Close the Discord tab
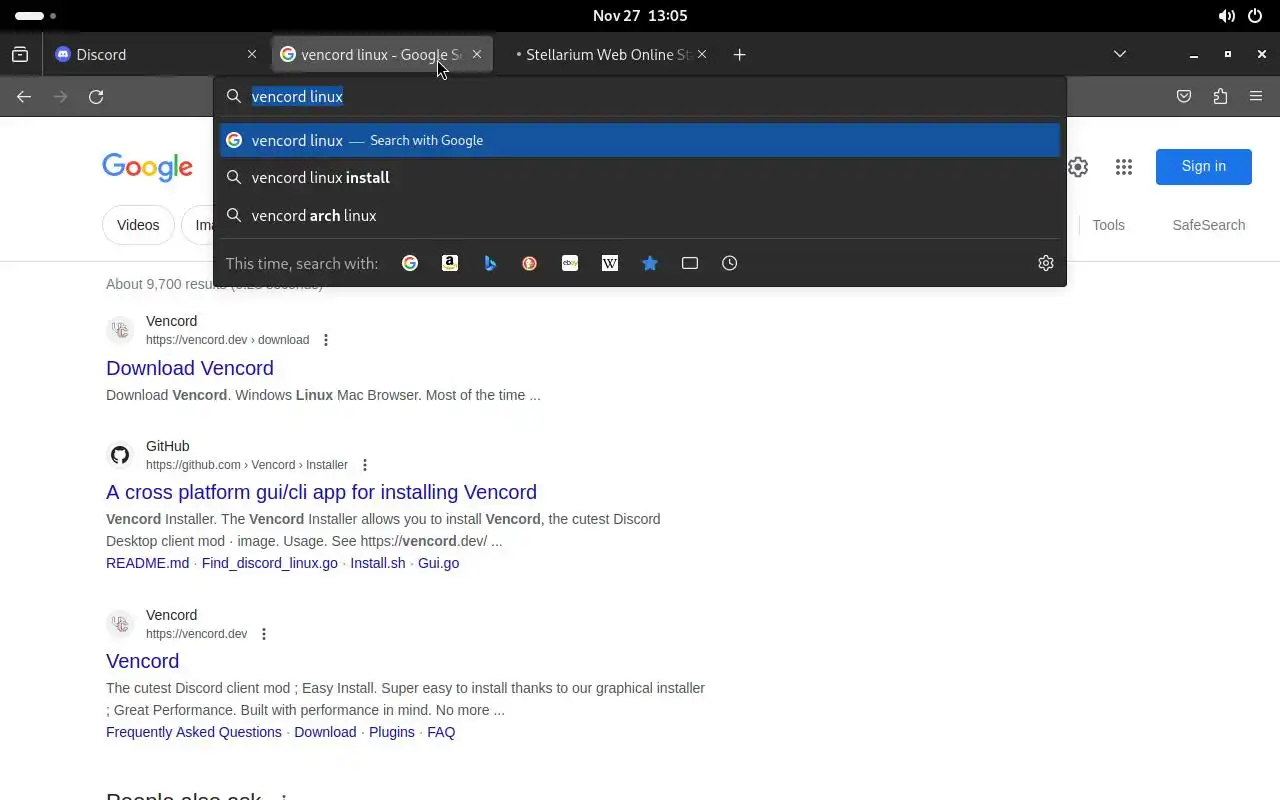Screen dimensions: 1280x800 [252, 55]
